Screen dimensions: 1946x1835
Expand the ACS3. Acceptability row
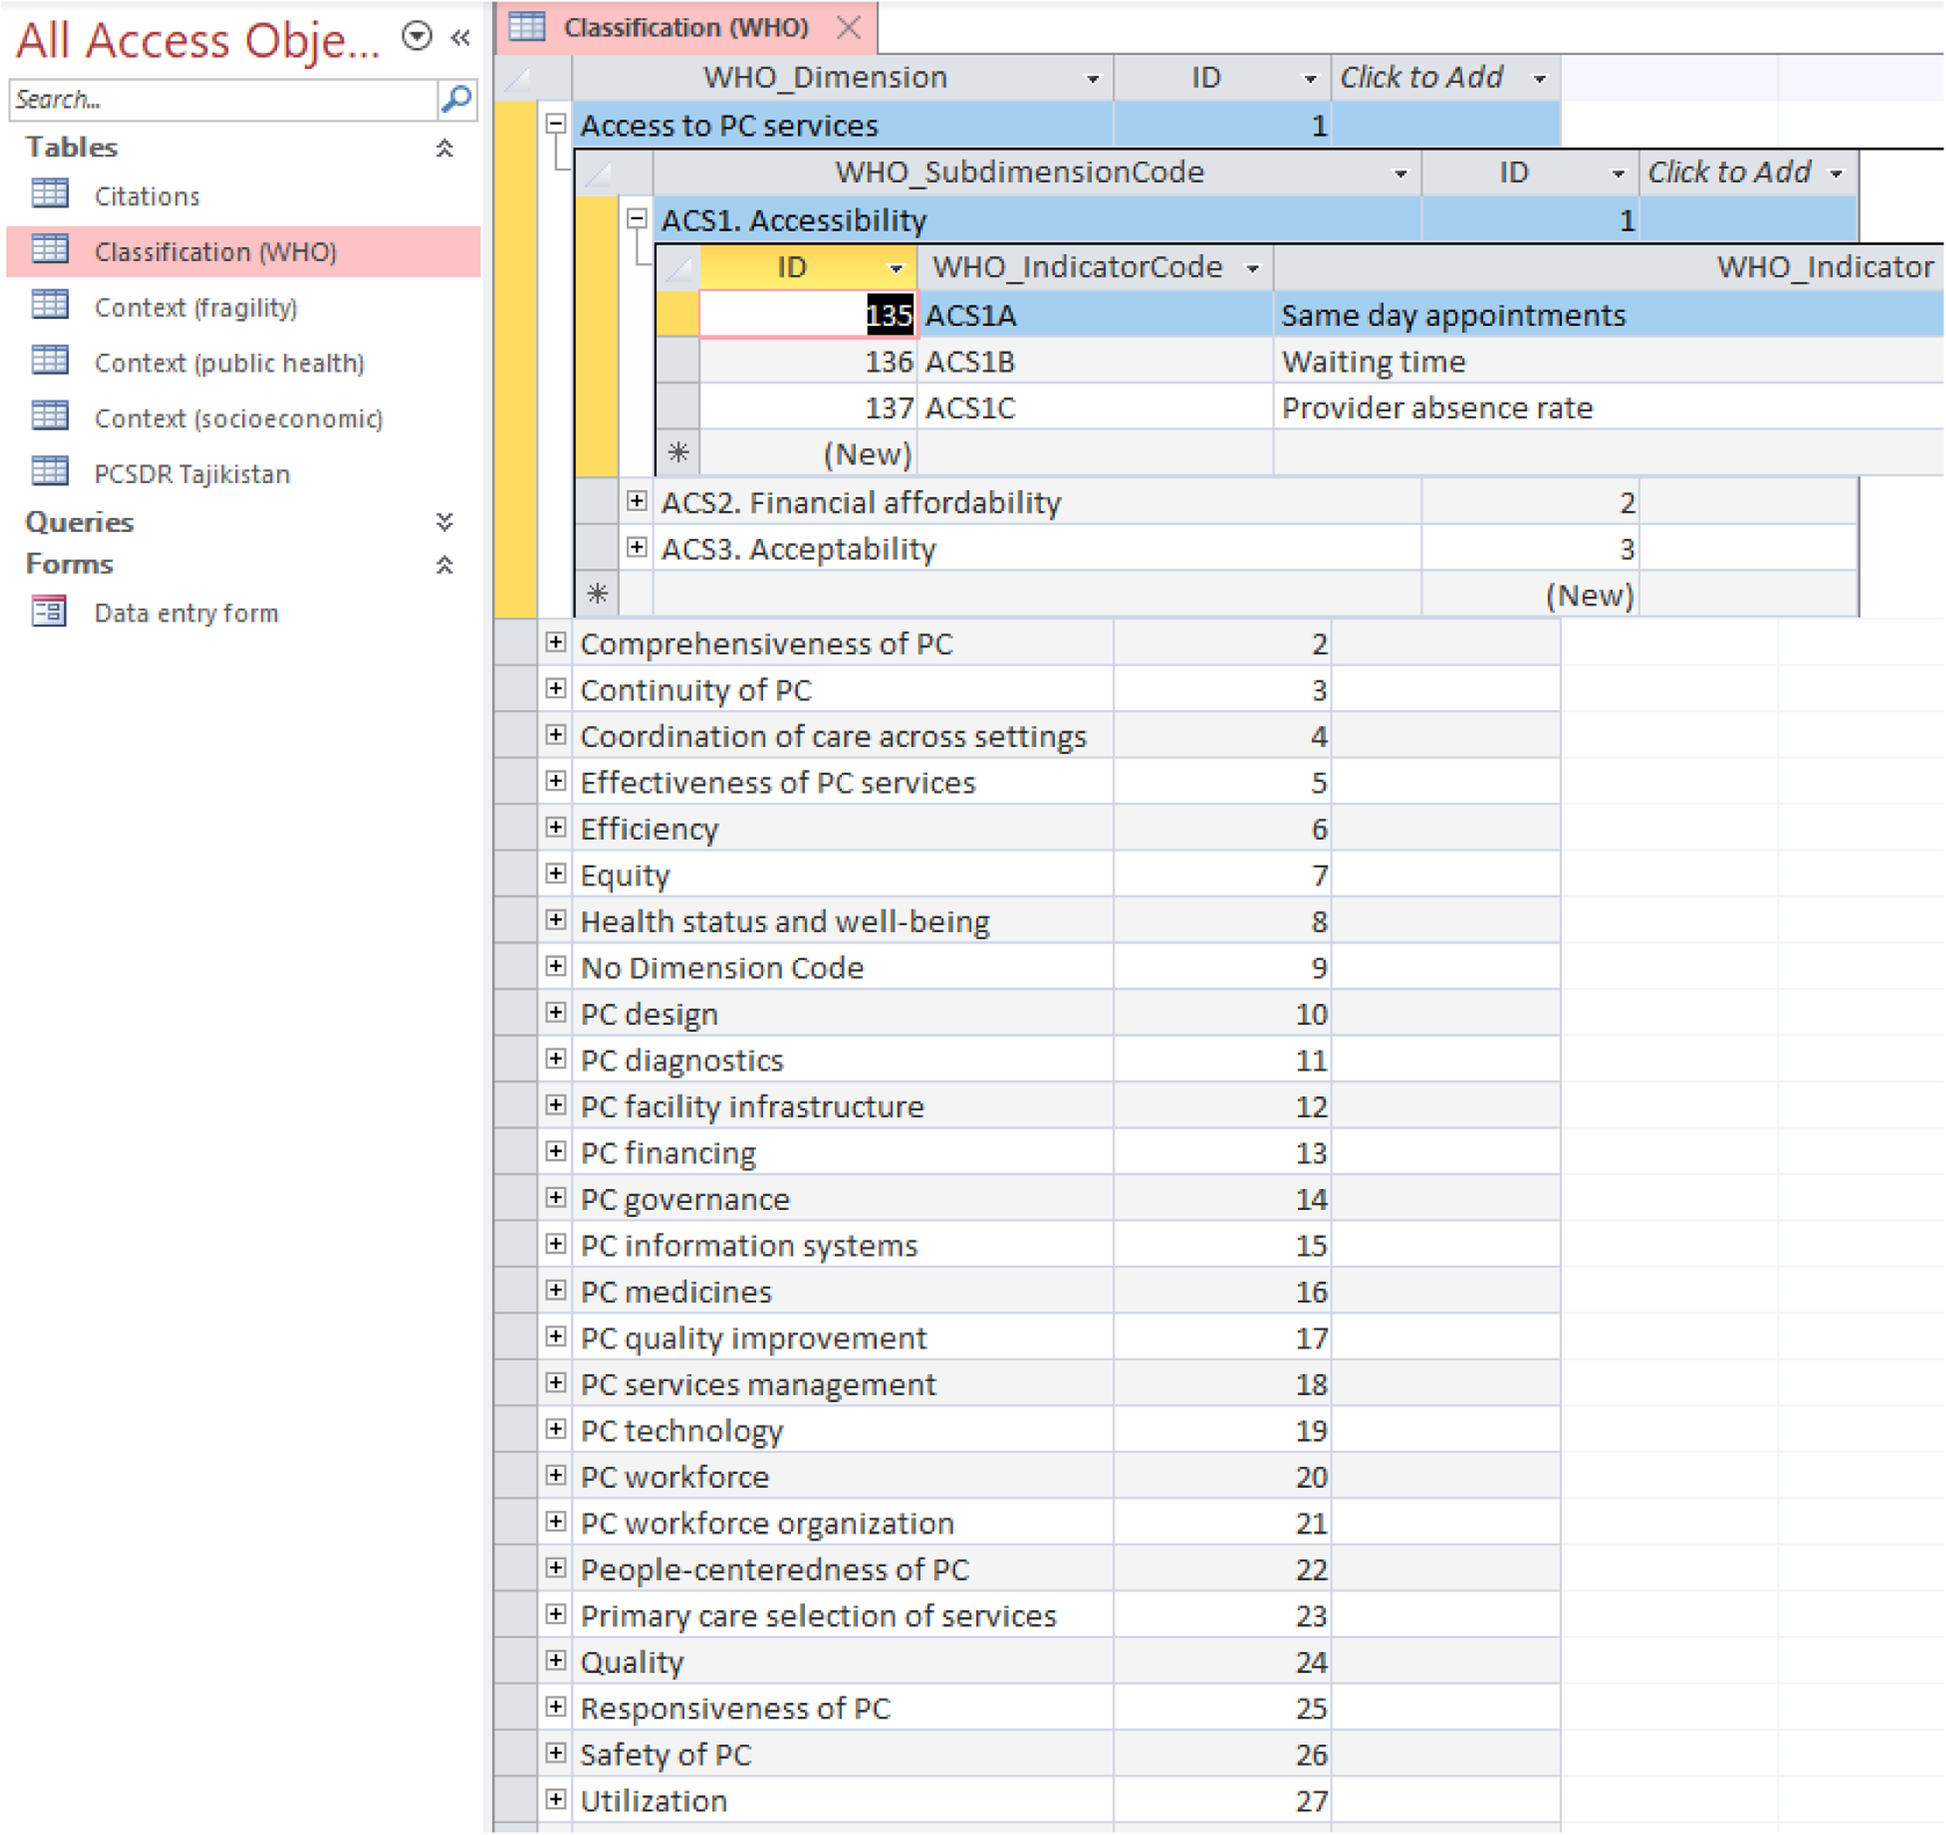point(637,546)
